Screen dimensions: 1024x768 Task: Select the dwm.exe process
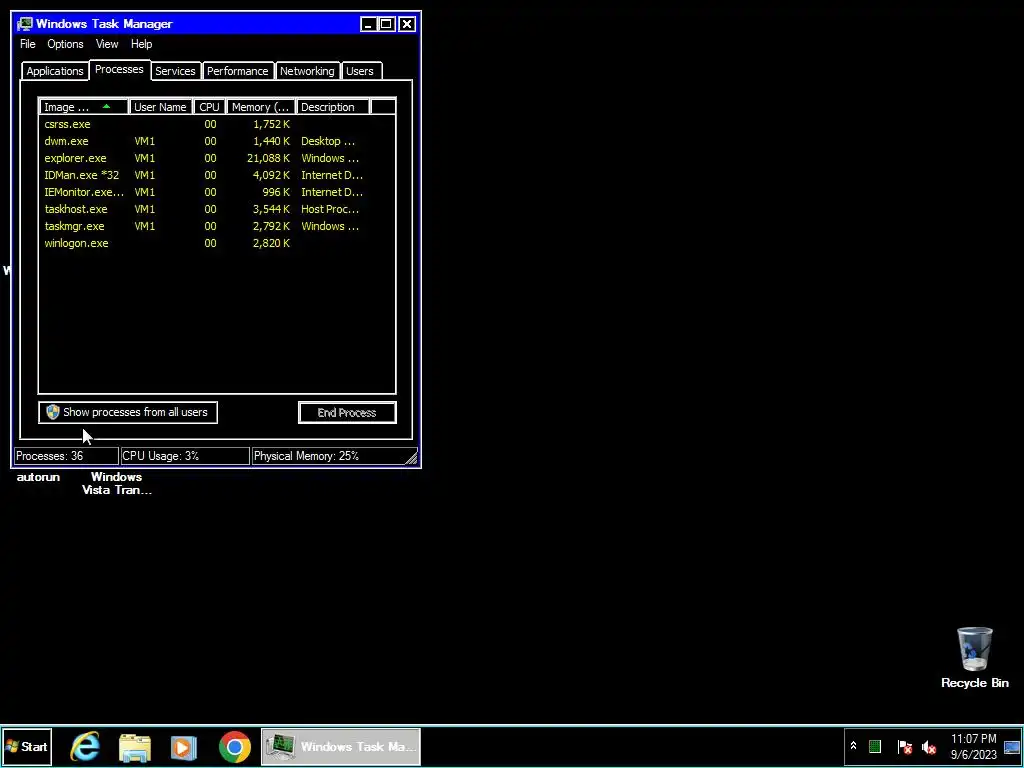tap(217, 141)
